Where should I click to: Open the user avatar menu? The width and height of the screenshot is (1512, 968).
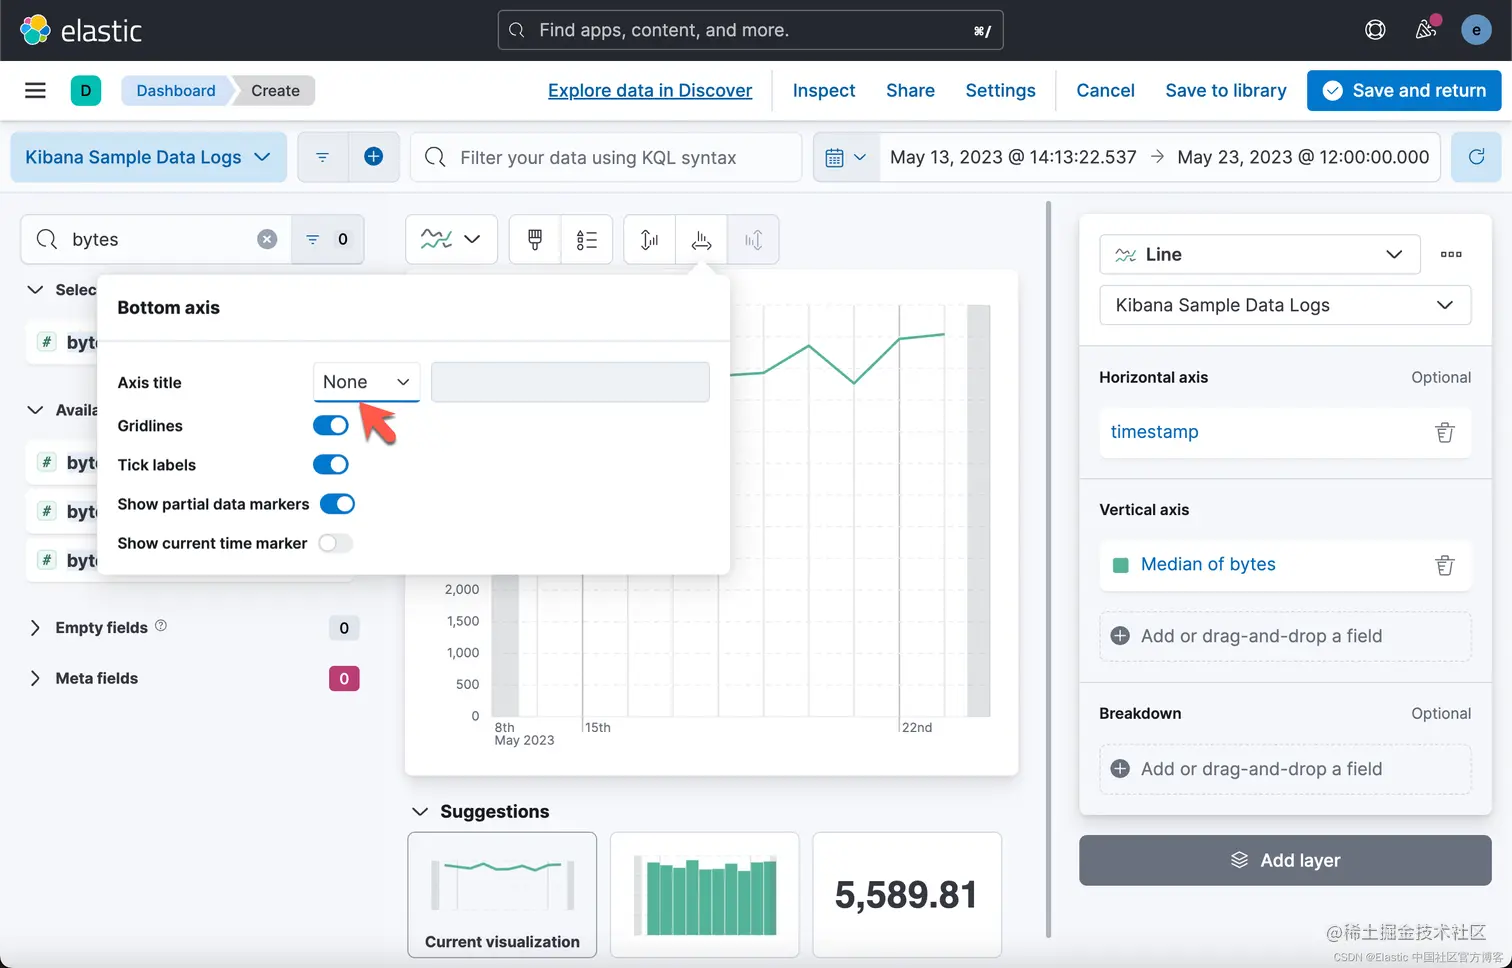click(x=1476, y=30)
